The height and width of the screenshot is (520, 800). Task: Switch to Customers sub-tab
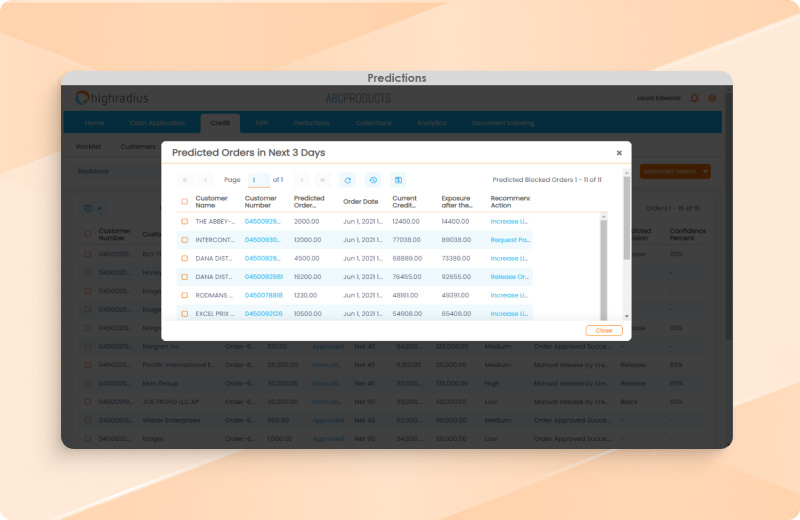click(x=138, y=146)
